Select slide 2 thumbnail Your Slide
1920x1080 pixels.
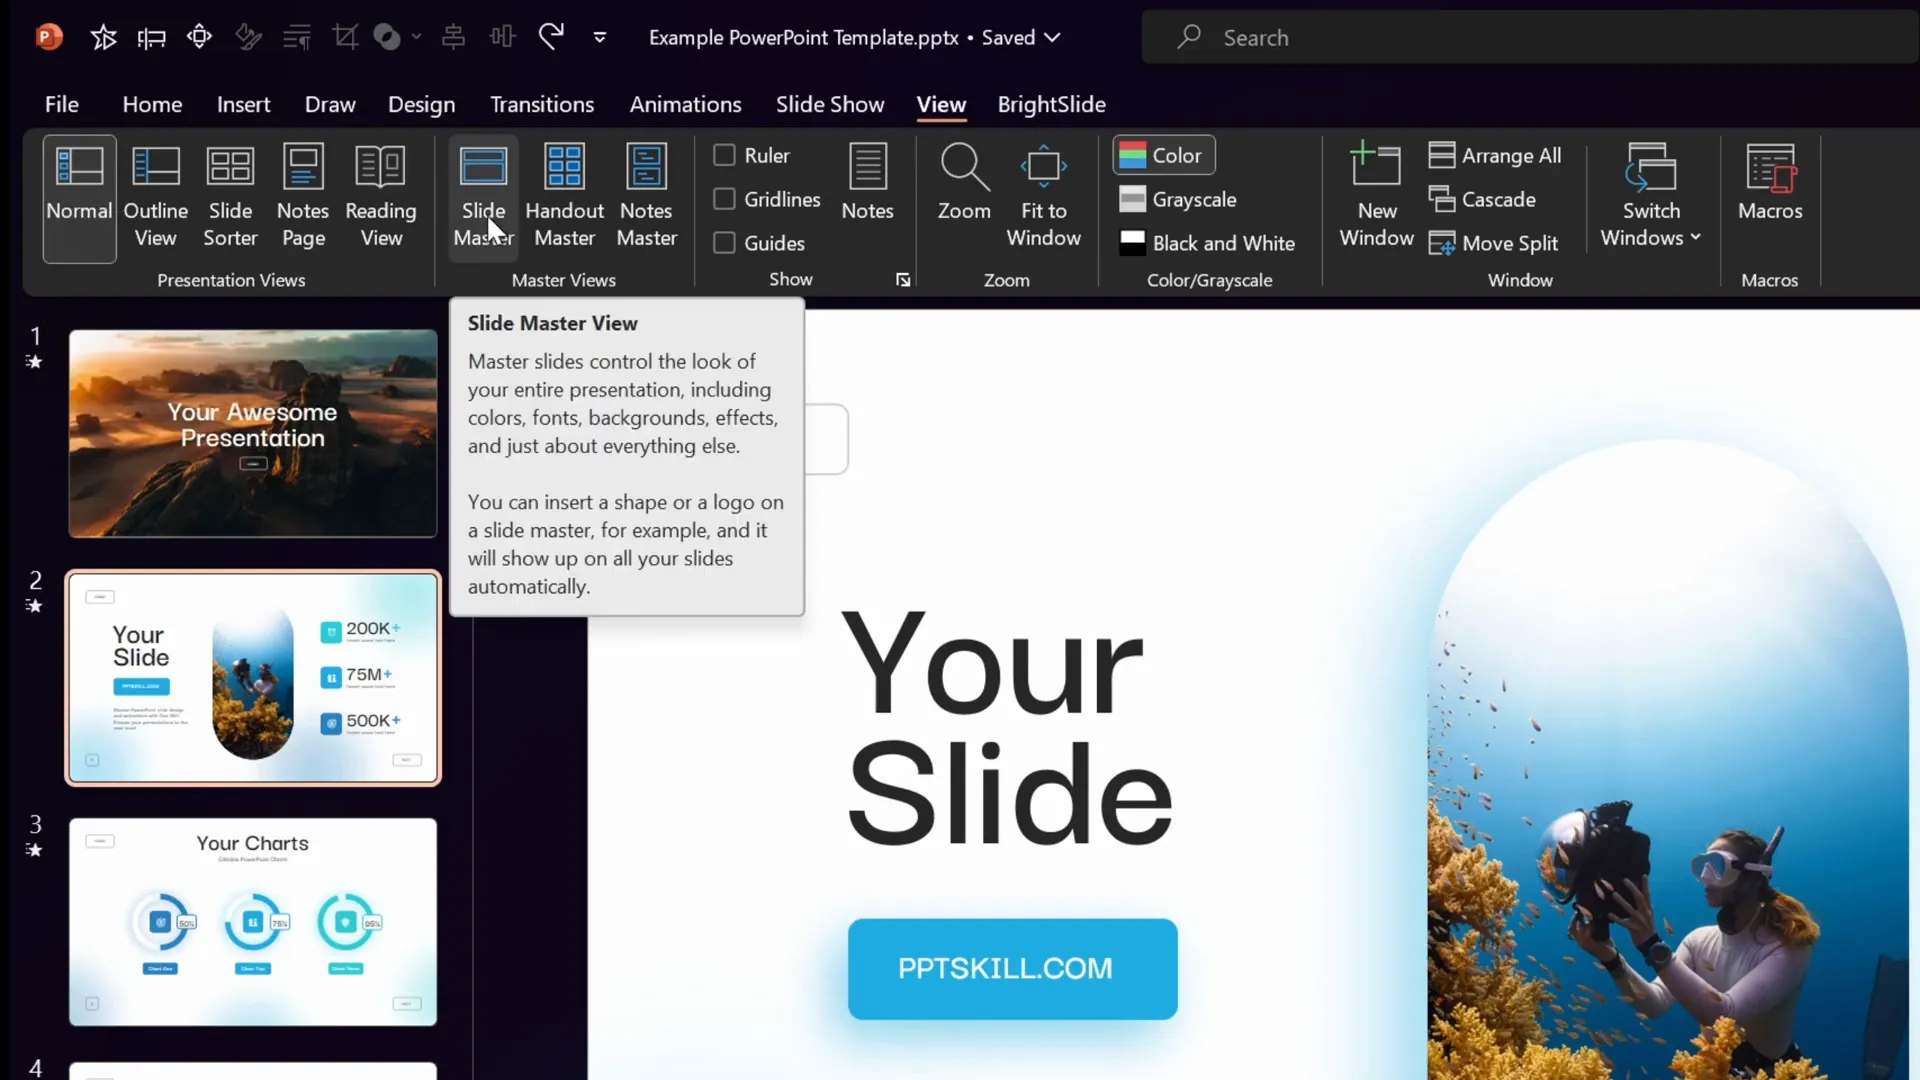253,678
